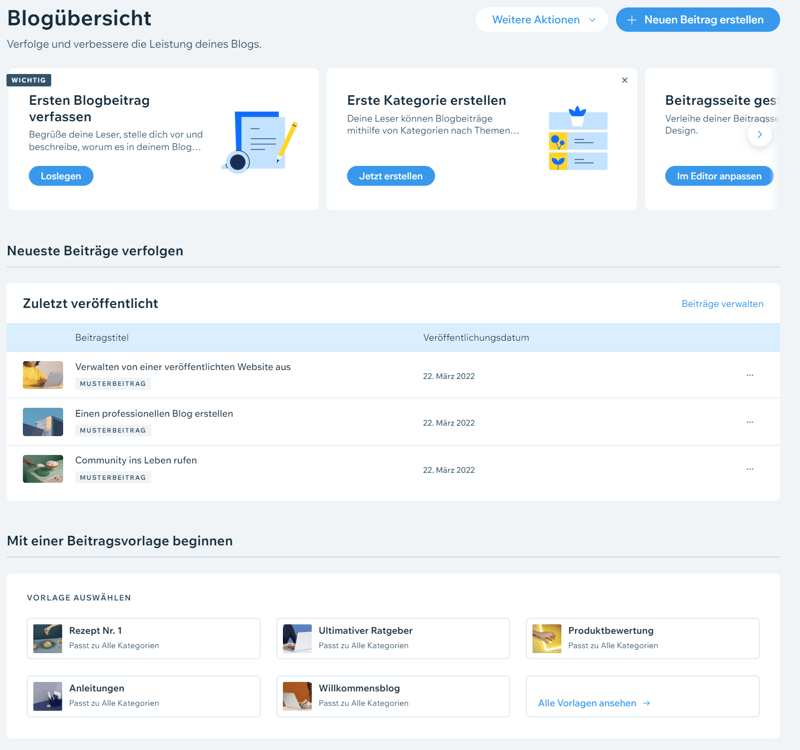Open thumbnail of Community ins Leben rufen post
Image resolution: width=800 pixels, height=750 pixels.
point(43,469)
